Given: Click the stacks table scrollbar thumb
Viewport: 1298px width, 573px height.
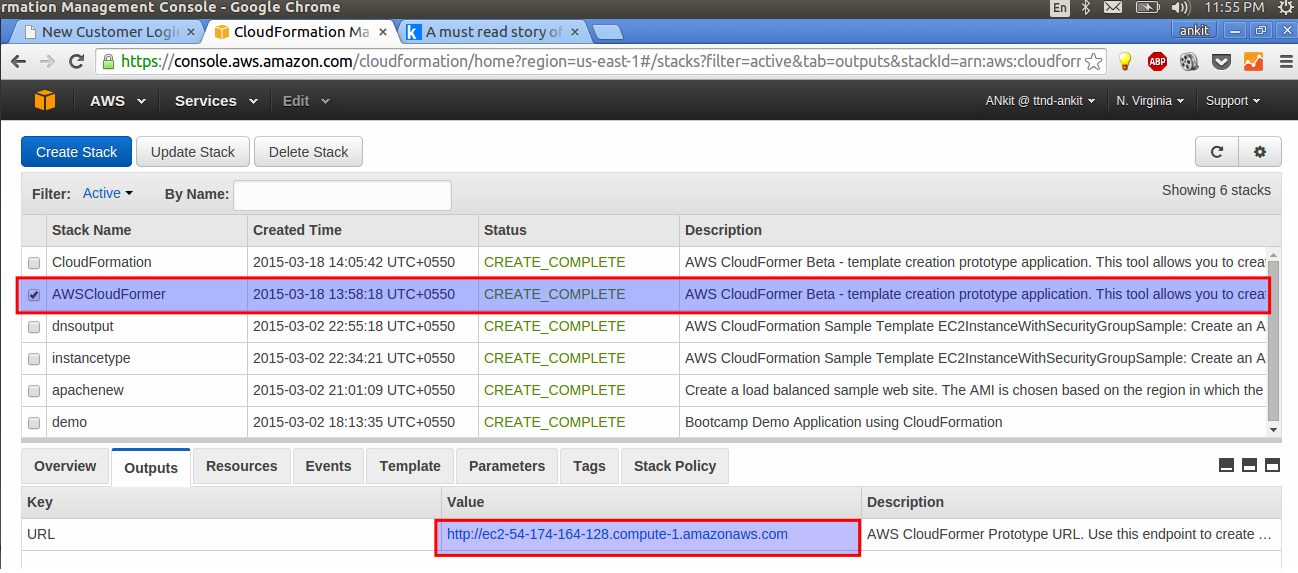Looking at the screenshot, I should 1273,339.
